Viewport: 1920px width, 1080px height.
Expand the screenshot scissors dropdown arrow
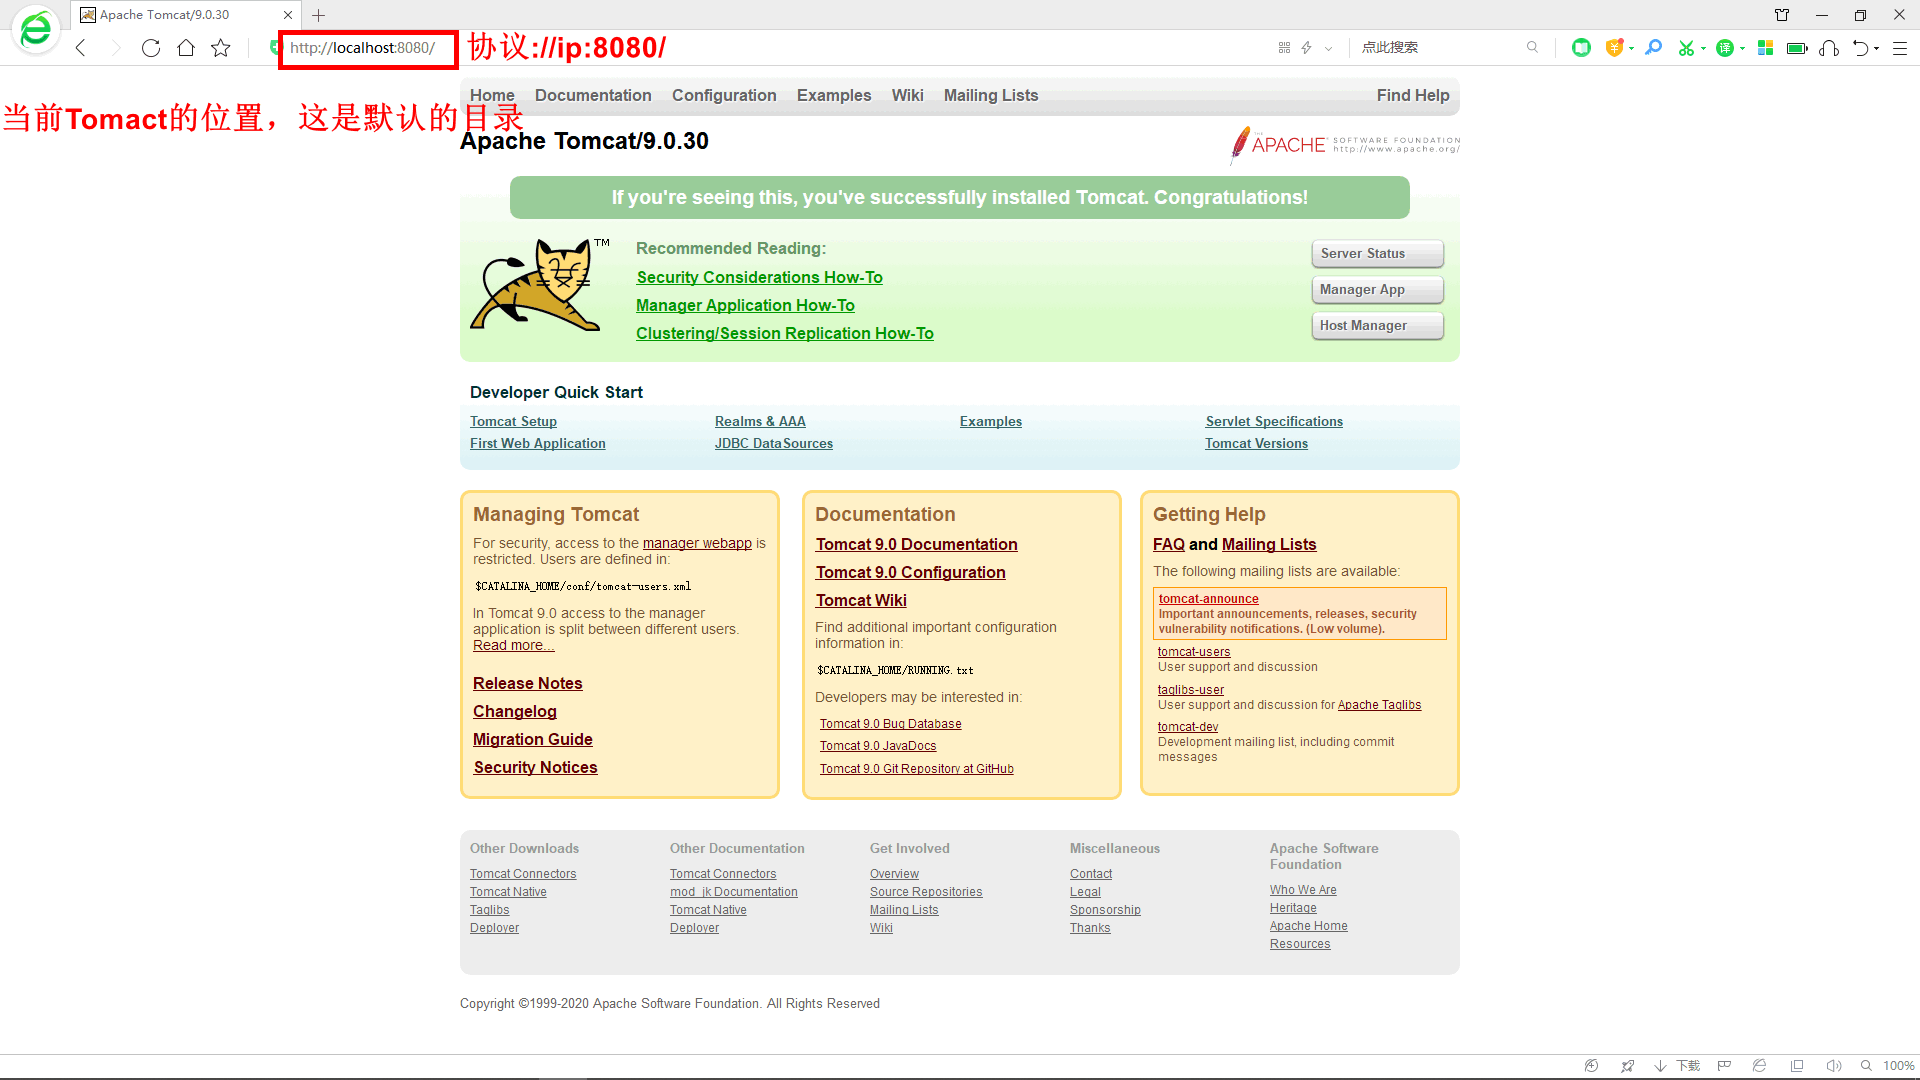tap(1703, 48)
